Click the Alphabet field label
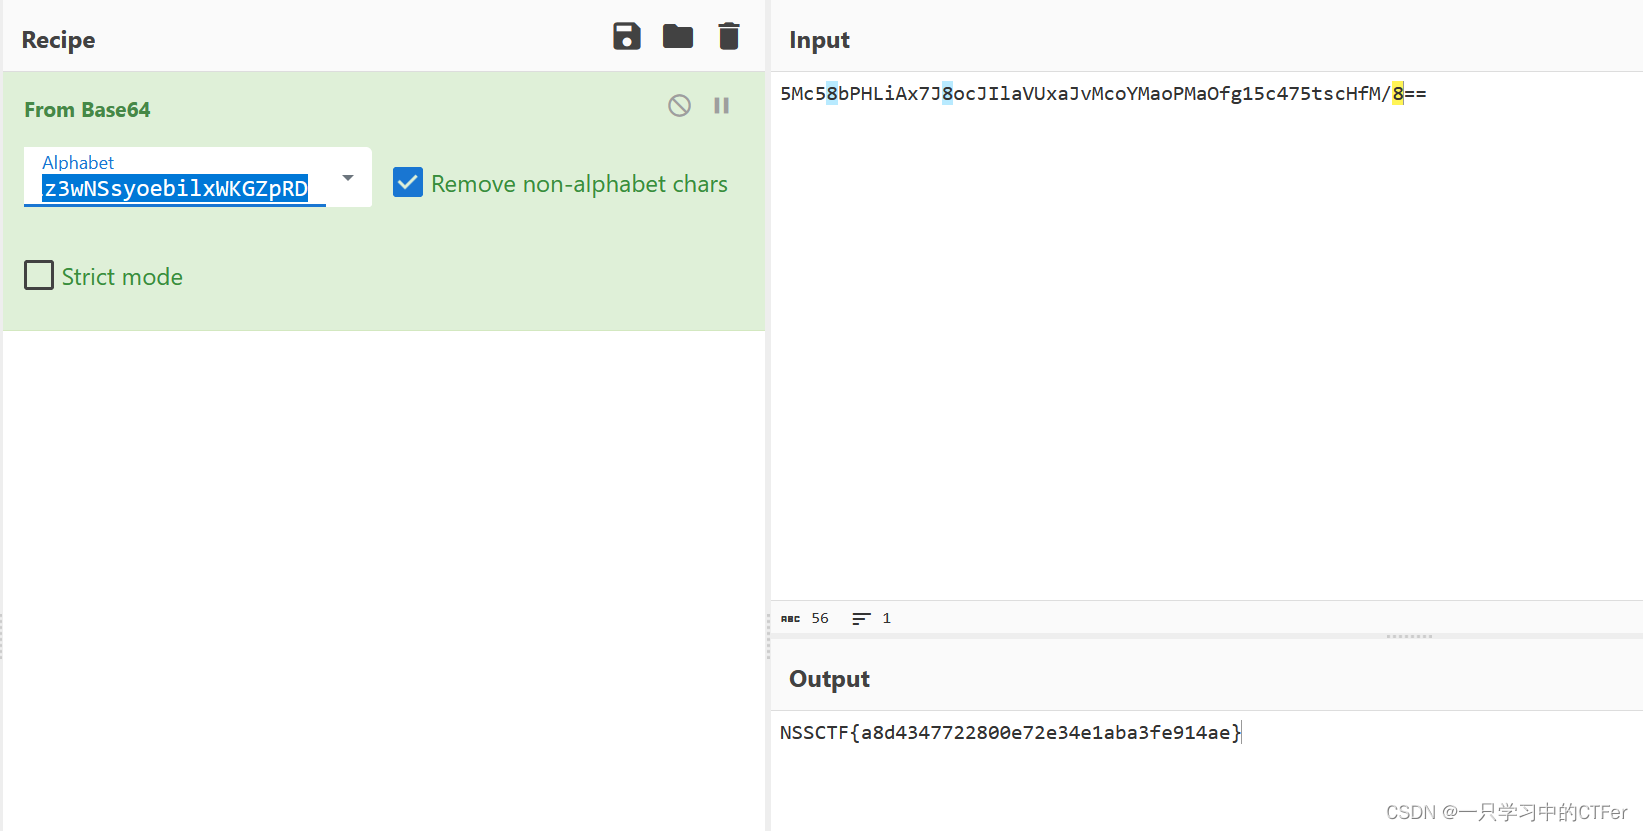 78,162
